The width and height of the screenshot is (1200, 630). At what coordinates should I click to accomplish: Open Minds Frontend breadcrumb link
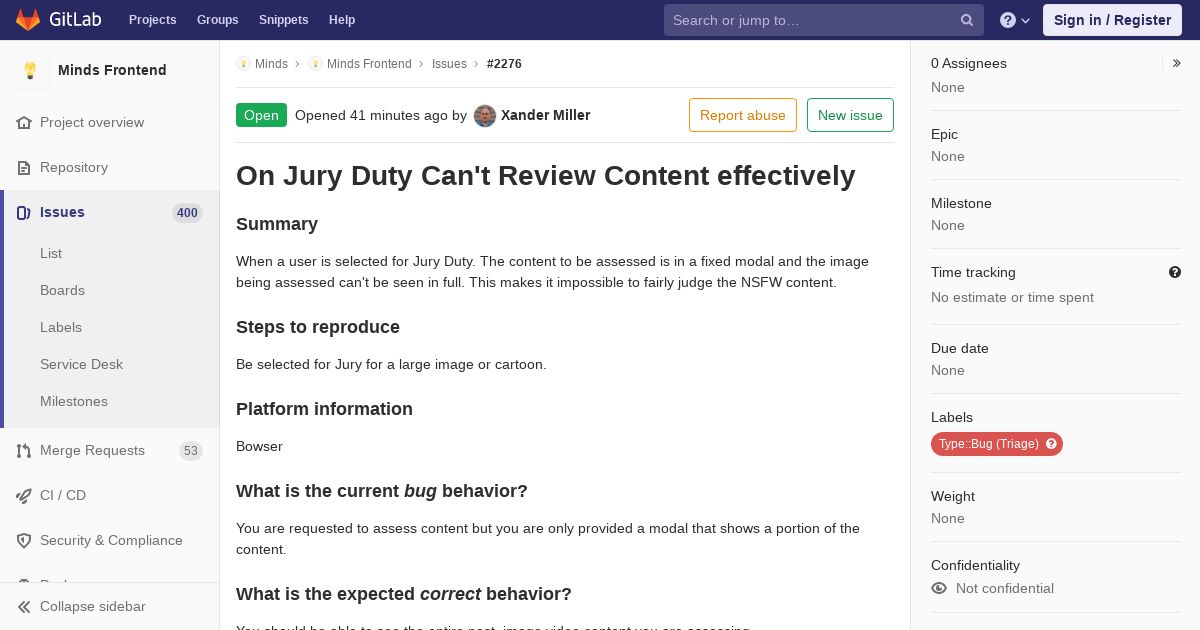(x=369, y=63)
